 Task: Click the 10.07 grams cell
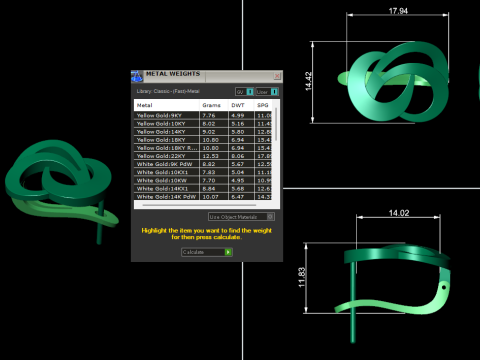[214, 197]
